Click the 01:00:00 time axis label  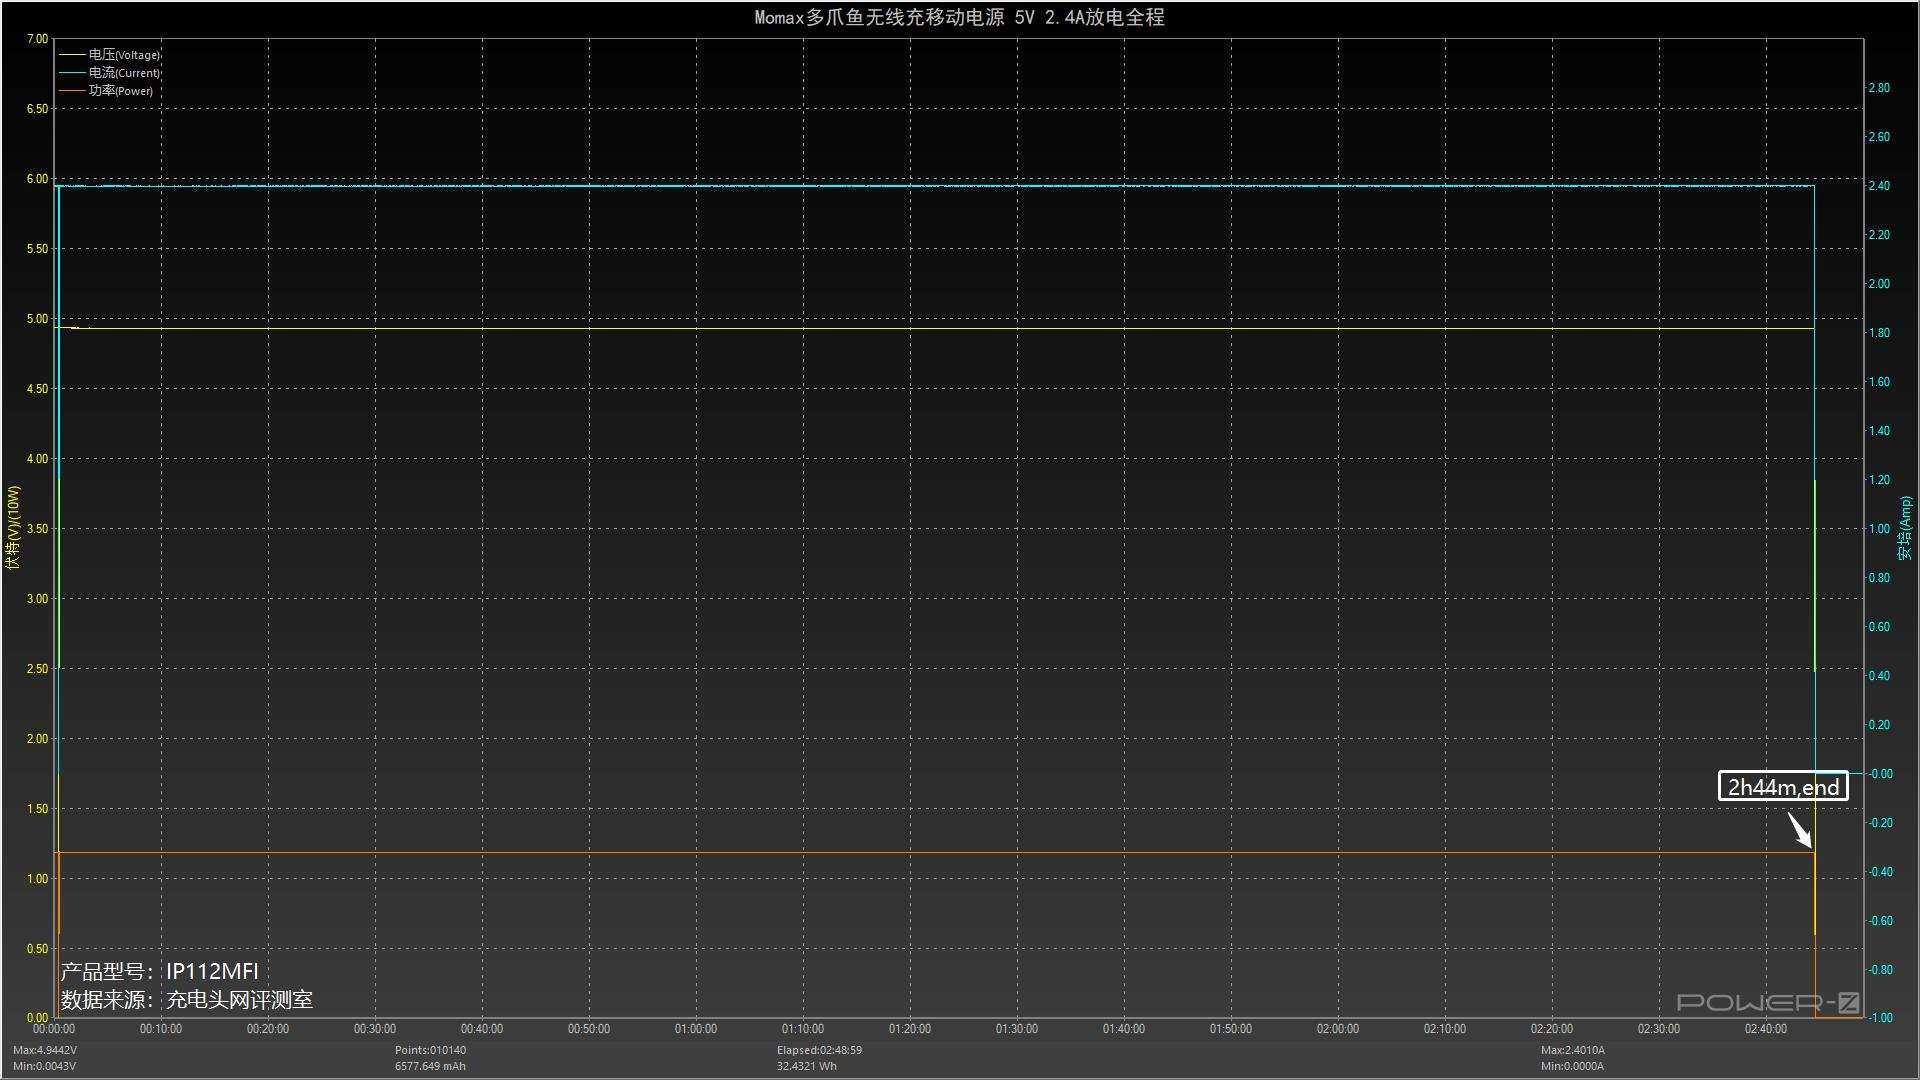696,1029
